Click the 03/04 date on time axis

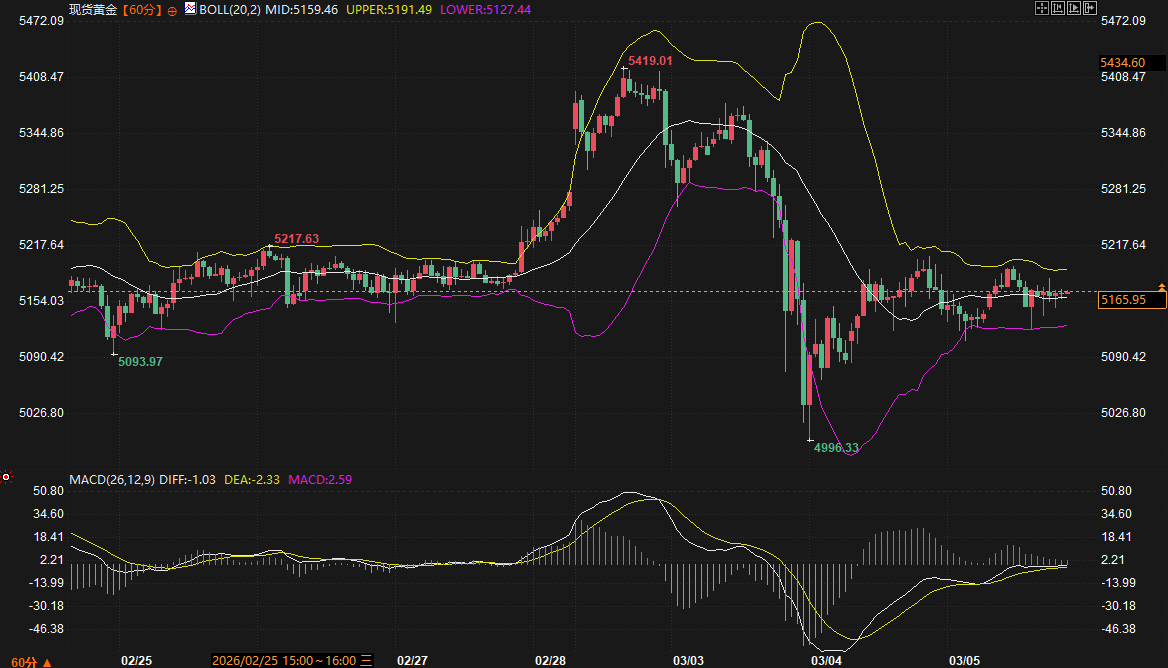coord(825,661)
